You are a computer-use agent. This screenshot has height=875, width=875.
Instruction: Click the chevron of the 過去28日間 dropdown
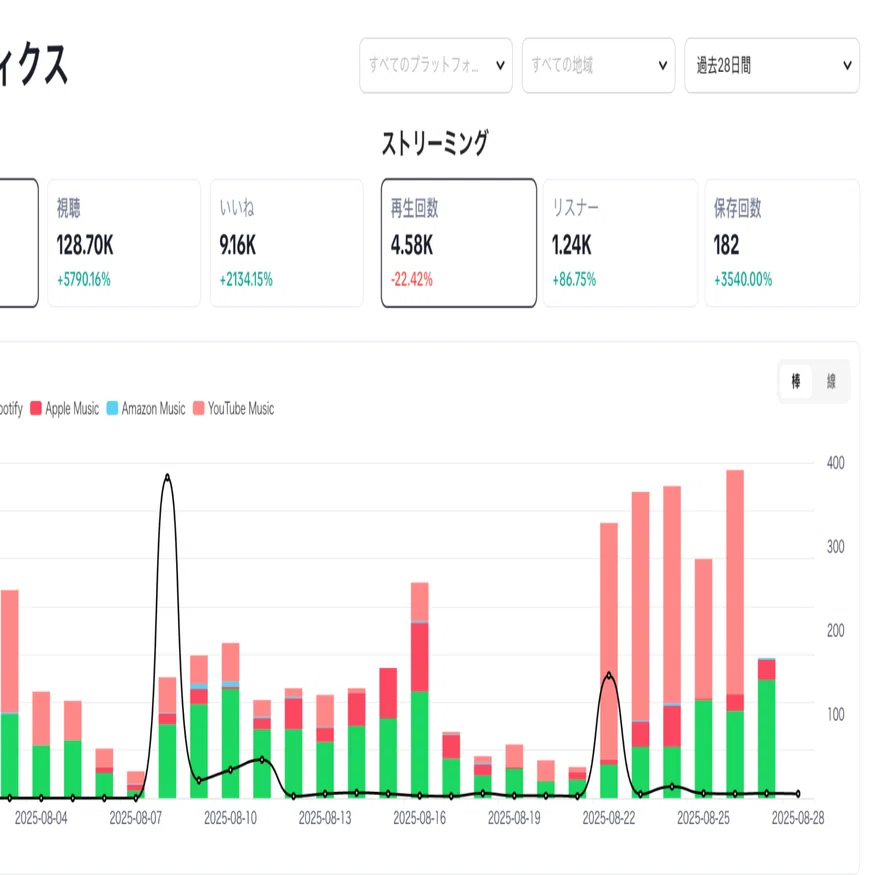[847, 65]
